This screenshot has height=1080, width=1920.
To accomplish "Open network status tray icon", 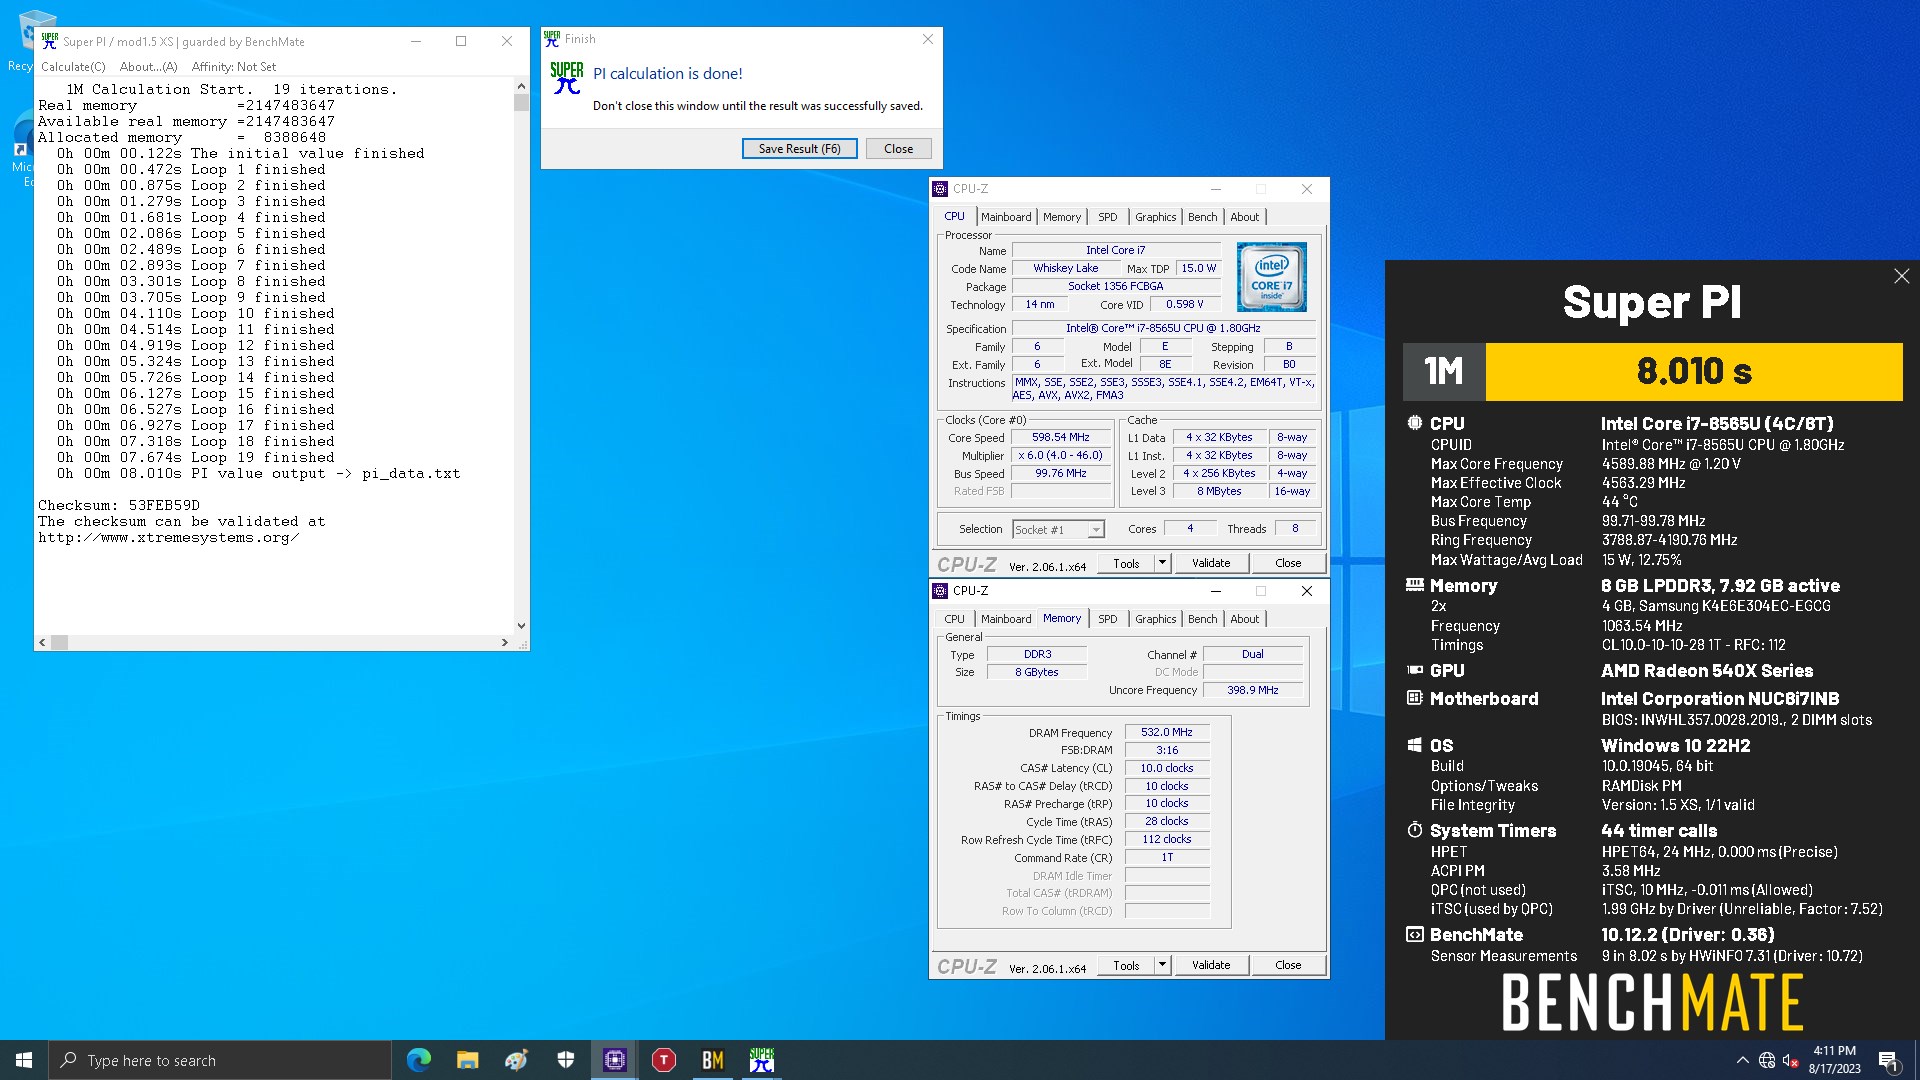I will pos(1767,1060).
